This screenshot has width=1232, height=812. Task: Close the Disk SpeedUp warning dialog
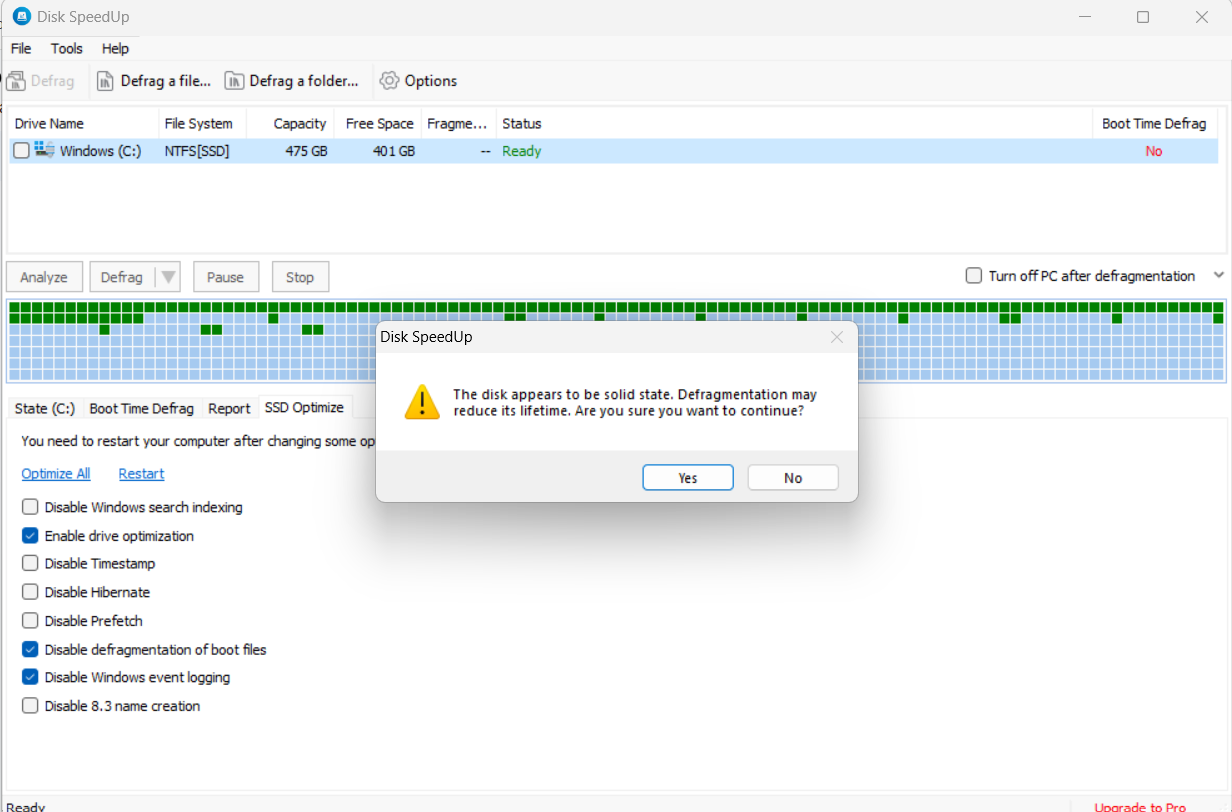coord(837,338)
